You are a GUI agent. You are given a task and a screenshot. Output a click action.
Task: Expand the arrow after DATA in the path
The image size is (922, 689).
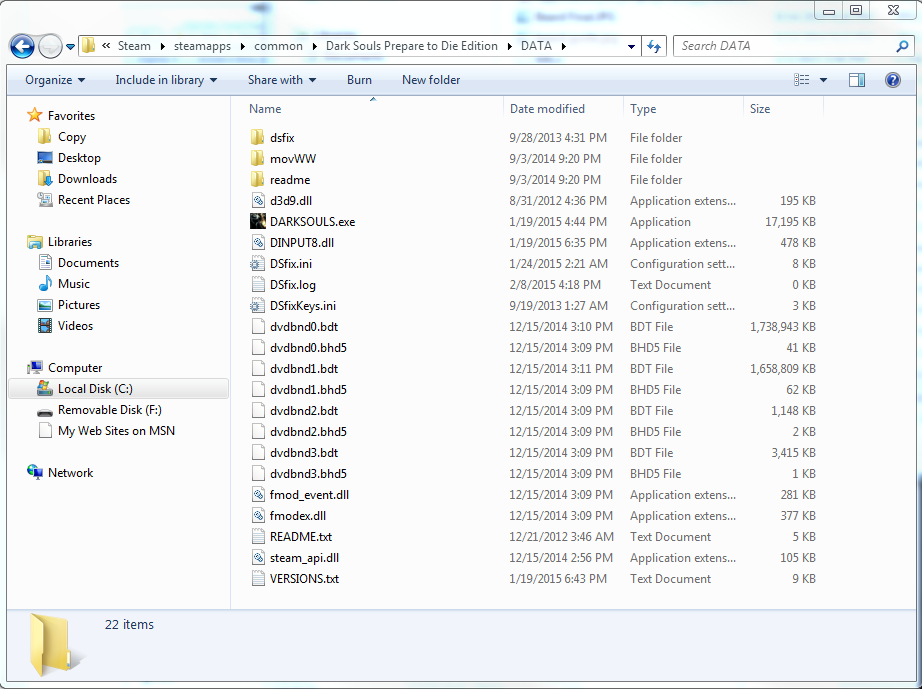tap(563, 46)
